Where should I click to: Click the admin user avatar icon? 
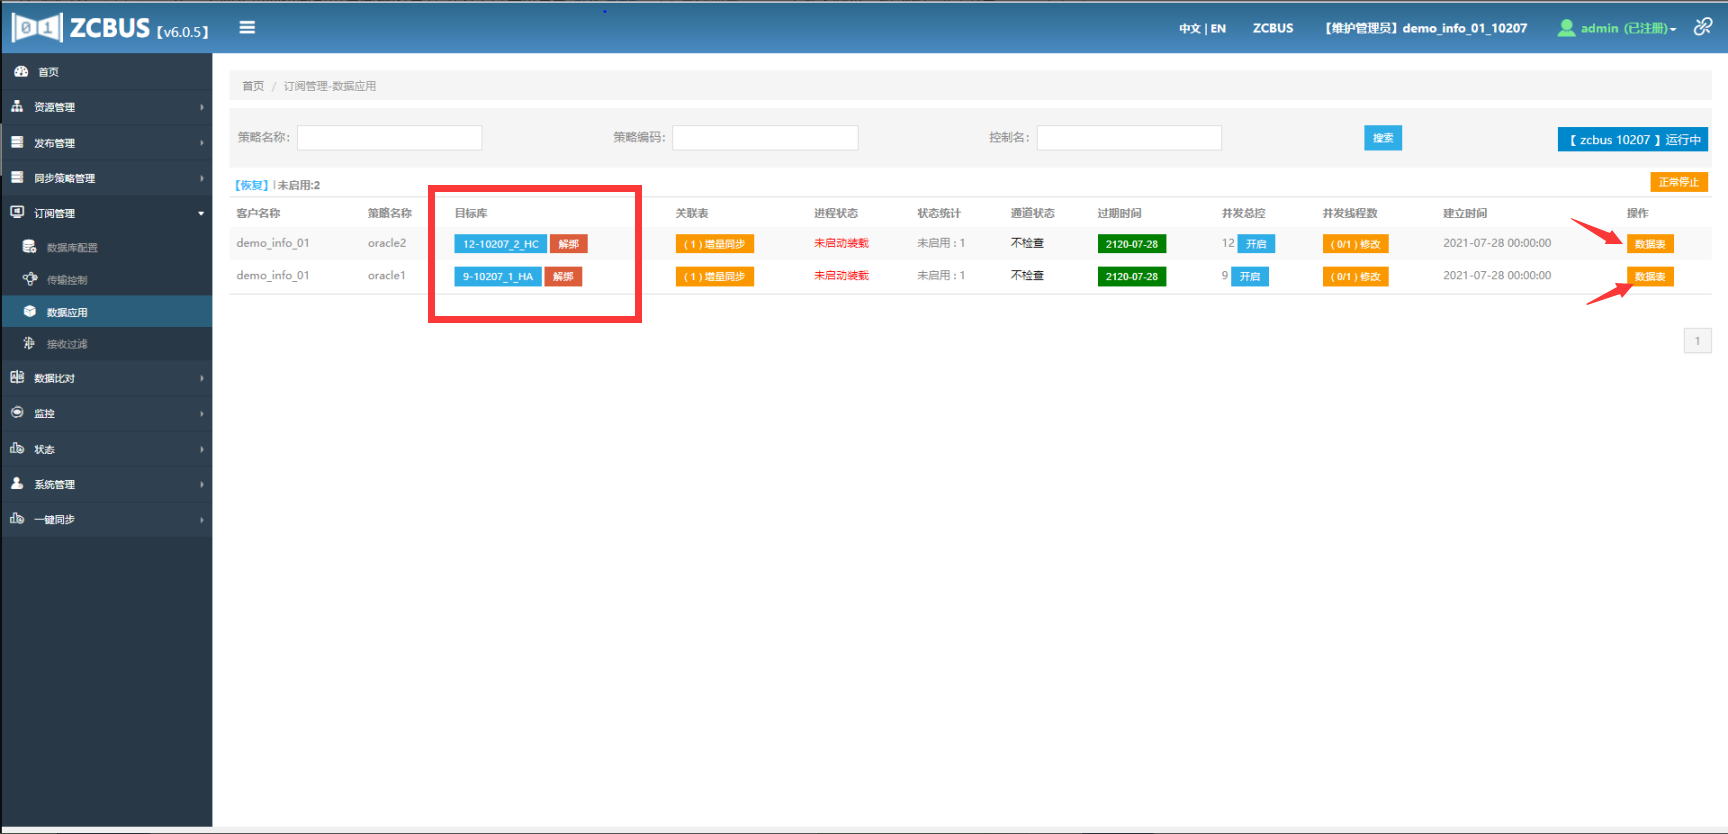click(x=1566, y=28)
